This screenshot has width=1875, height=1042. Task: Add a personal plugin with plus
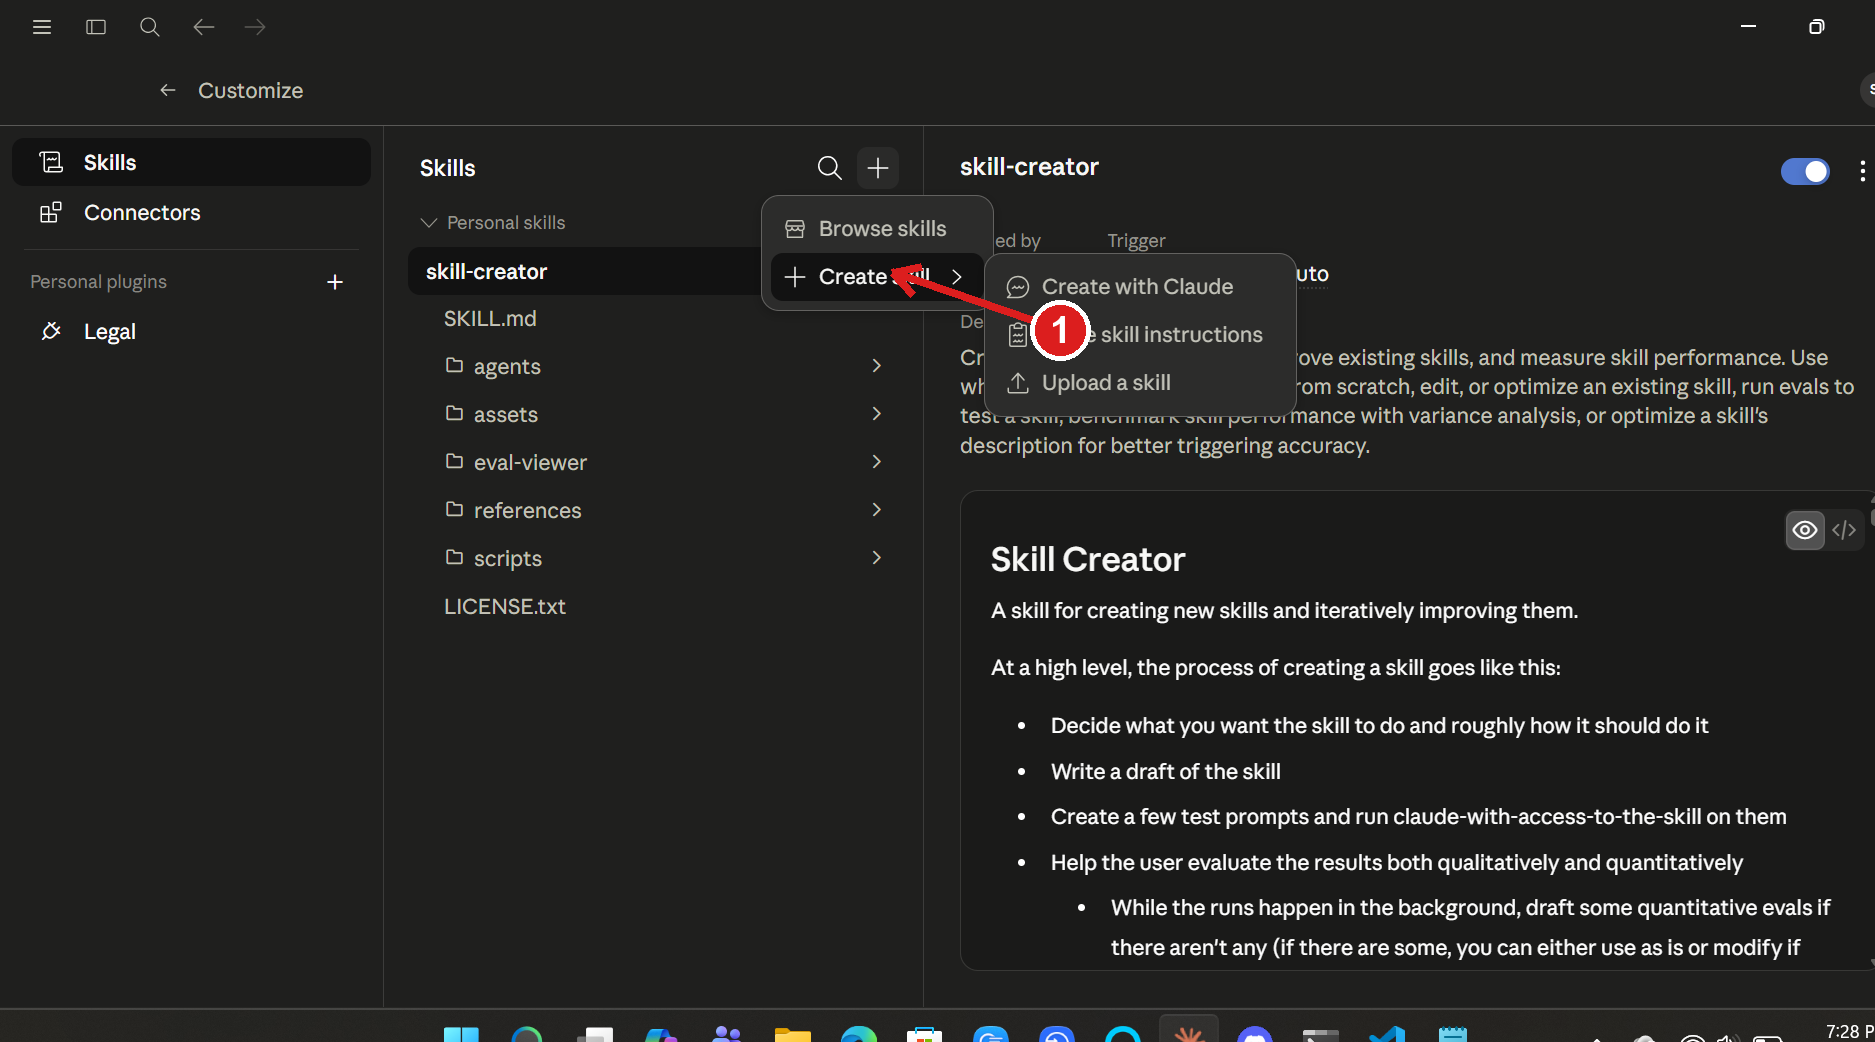click(335, 282)
